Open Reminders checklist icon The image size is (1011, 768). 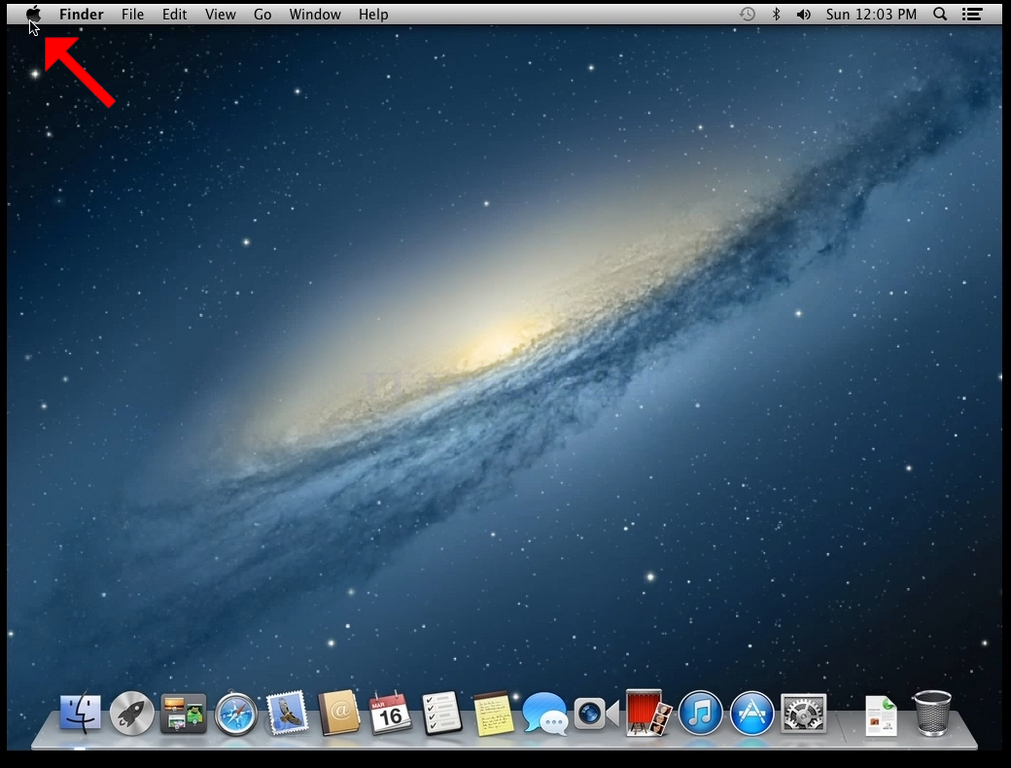(442, 713)
